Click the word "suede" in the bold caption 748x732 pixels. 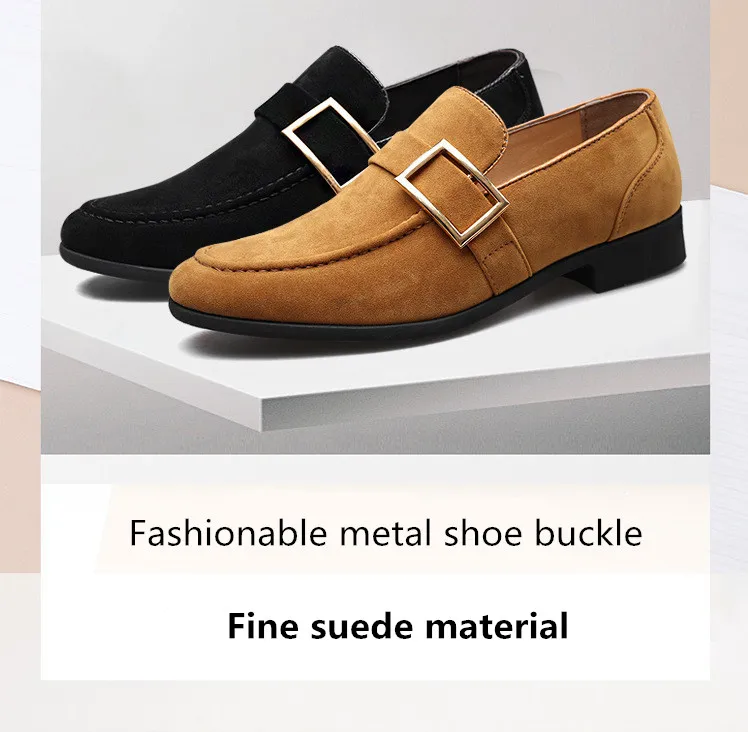[362, 626]
